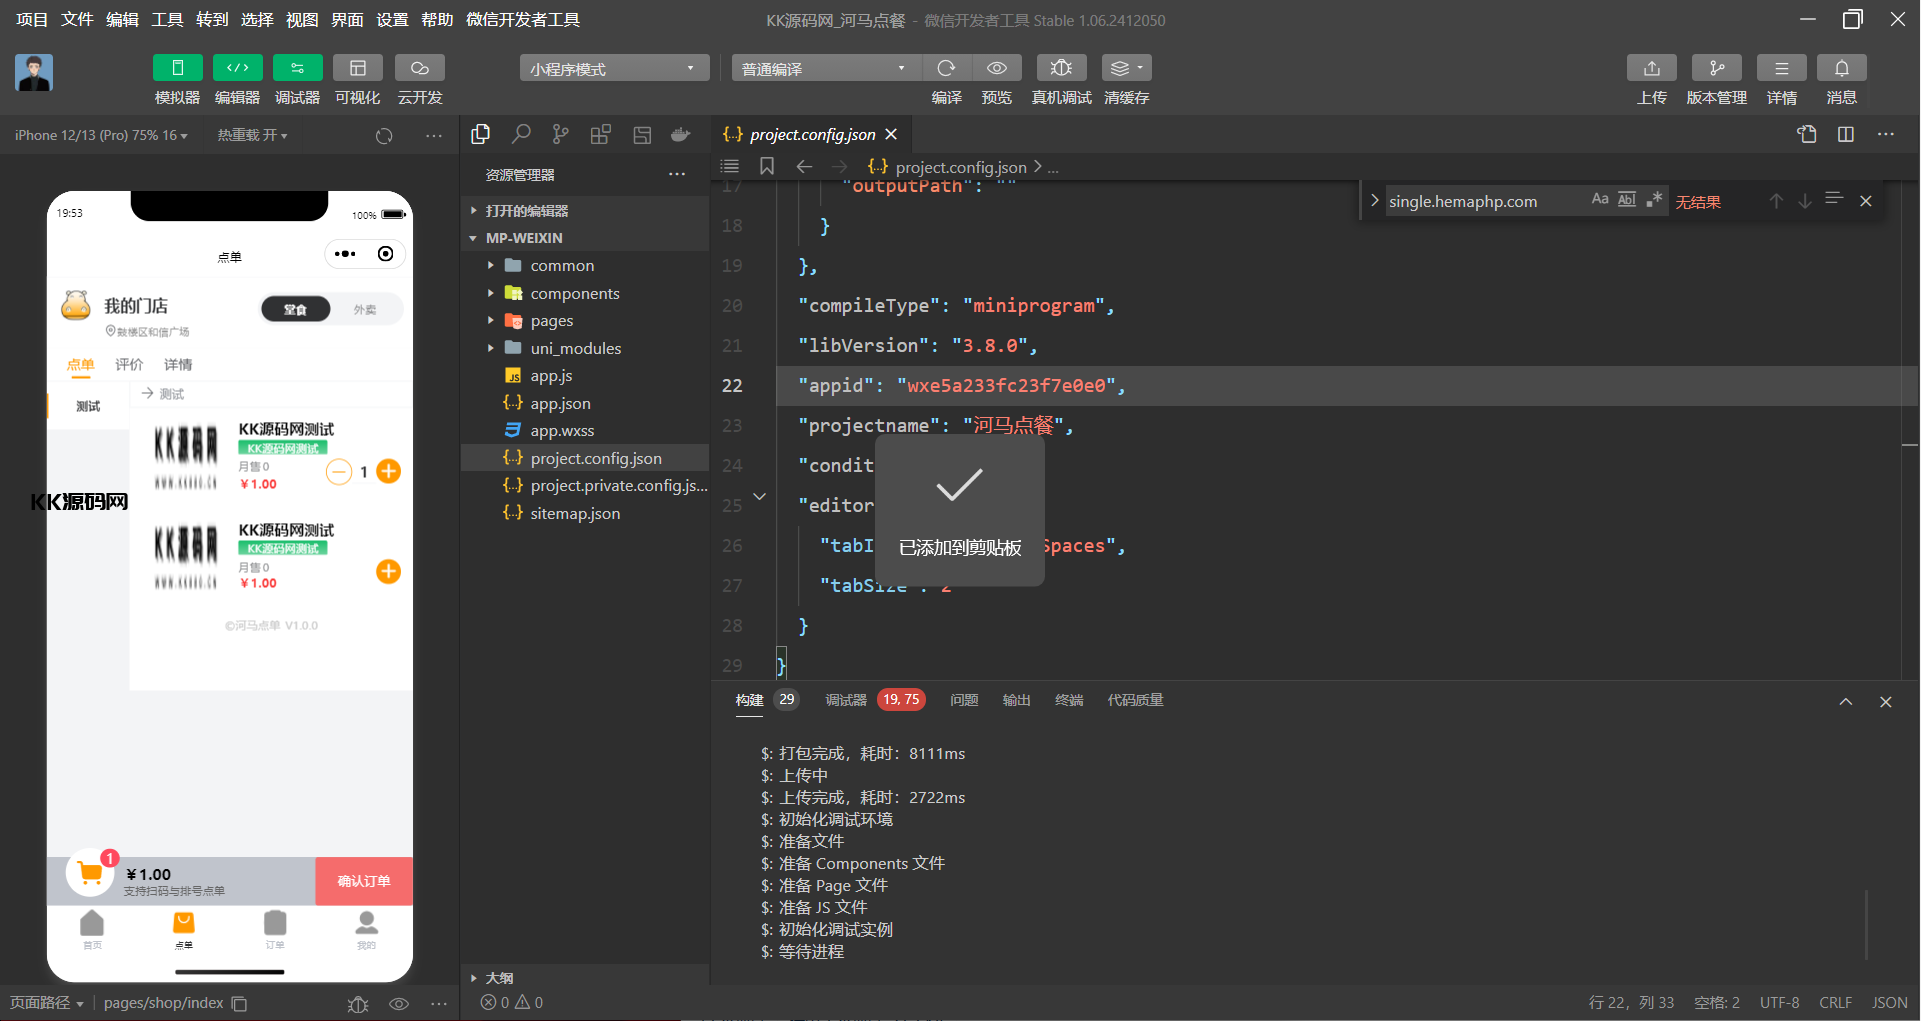
Task: Decrease first product quantity with minus
Action: point(339,471)
